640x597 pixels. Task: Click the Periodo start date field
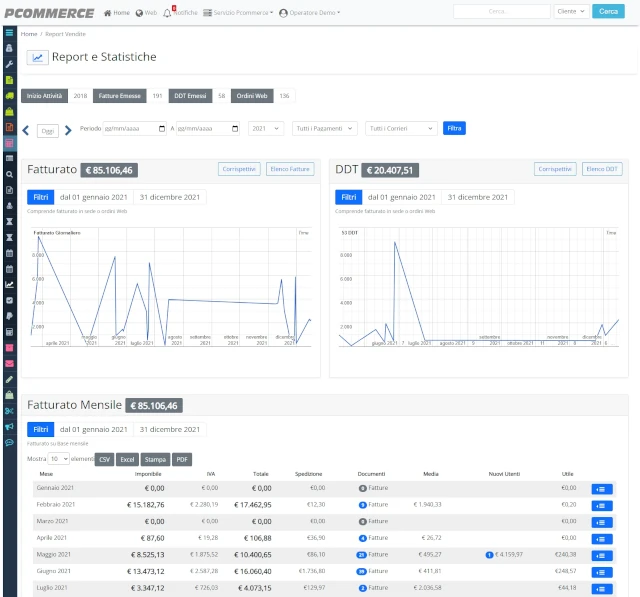134,129
